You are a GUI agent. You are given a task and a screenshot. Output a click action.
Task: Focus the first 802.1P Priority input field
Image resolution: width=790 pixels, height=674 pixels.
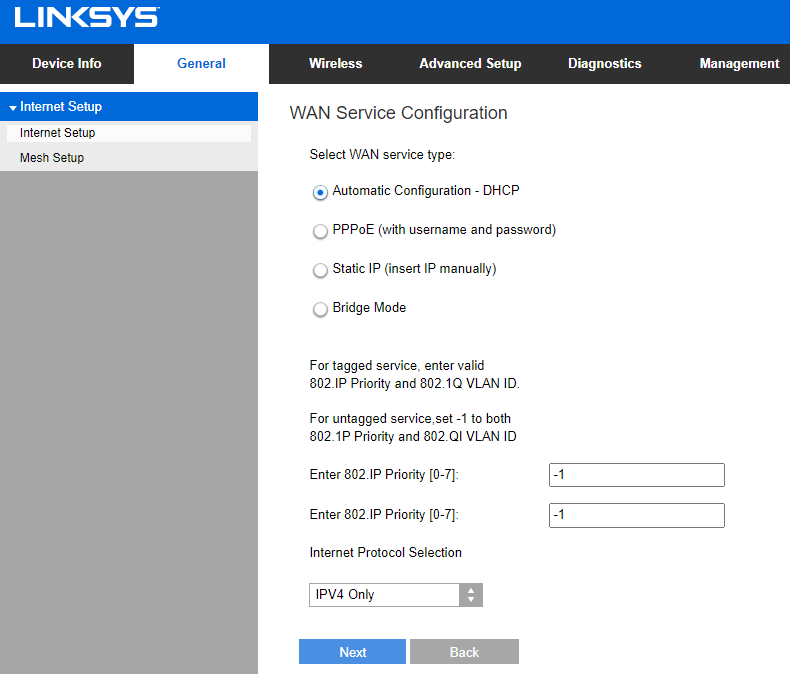click(637, 475)
